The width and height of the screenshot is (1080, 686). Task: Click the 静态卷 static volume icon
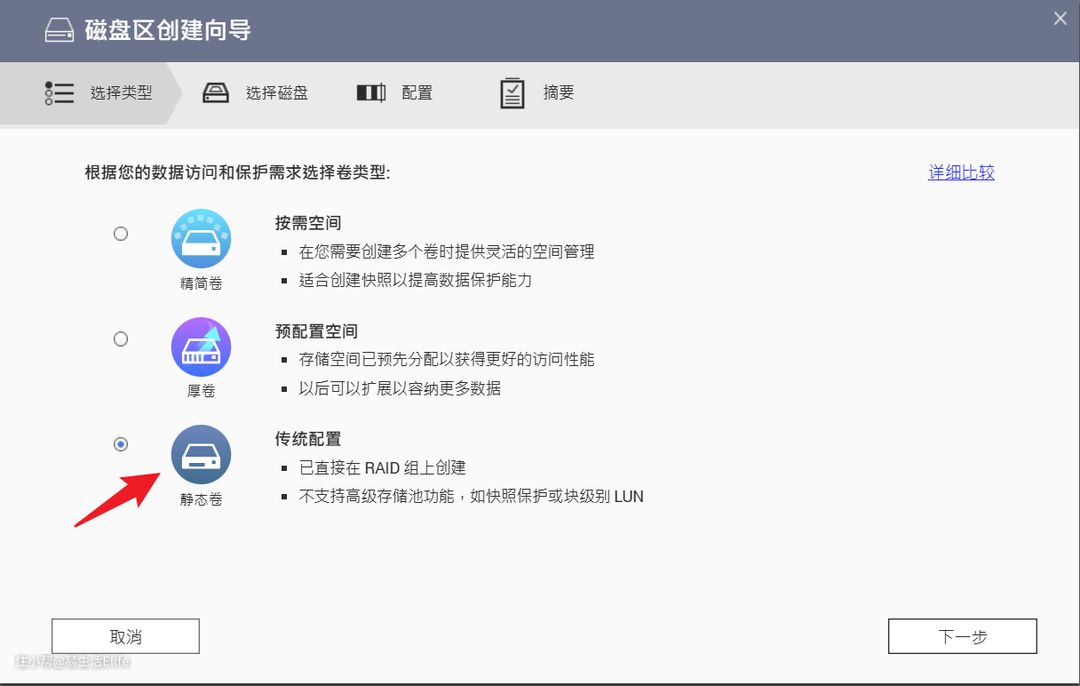pyautogui.click(x=201, y=455)
